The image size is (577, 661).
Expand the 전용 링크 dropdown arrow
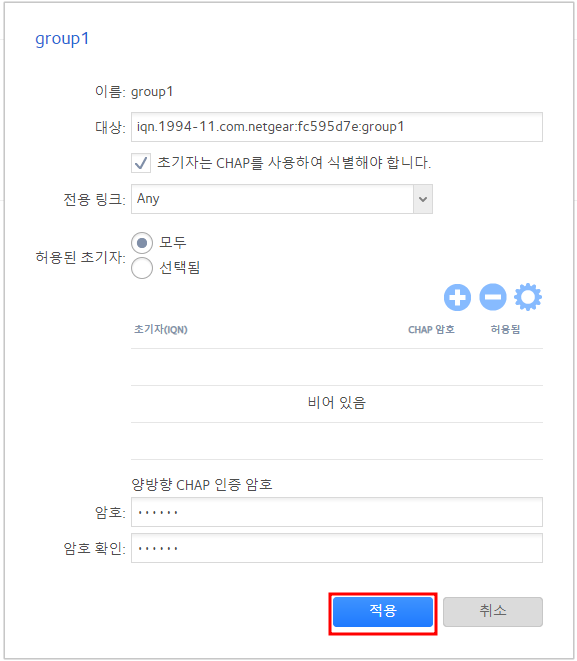click(x=423, y=199)
